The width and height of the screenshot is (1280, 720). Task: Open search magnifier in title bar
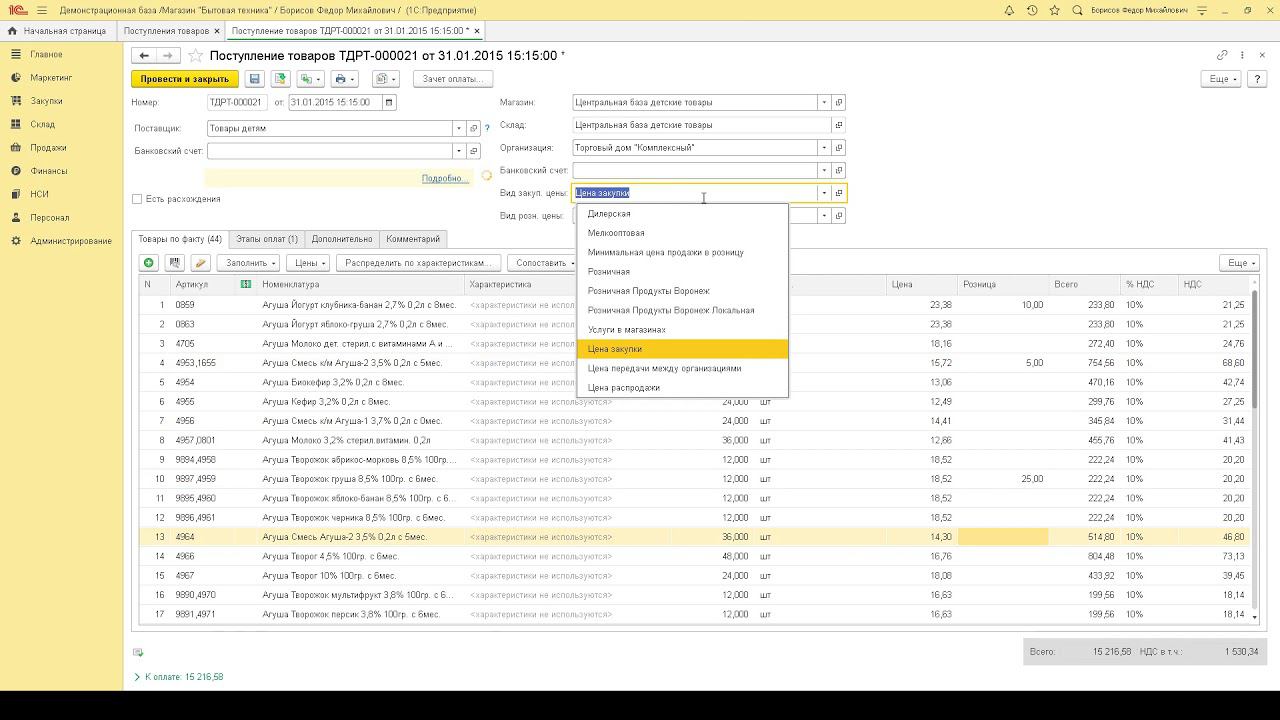(x=1078, y=10)
